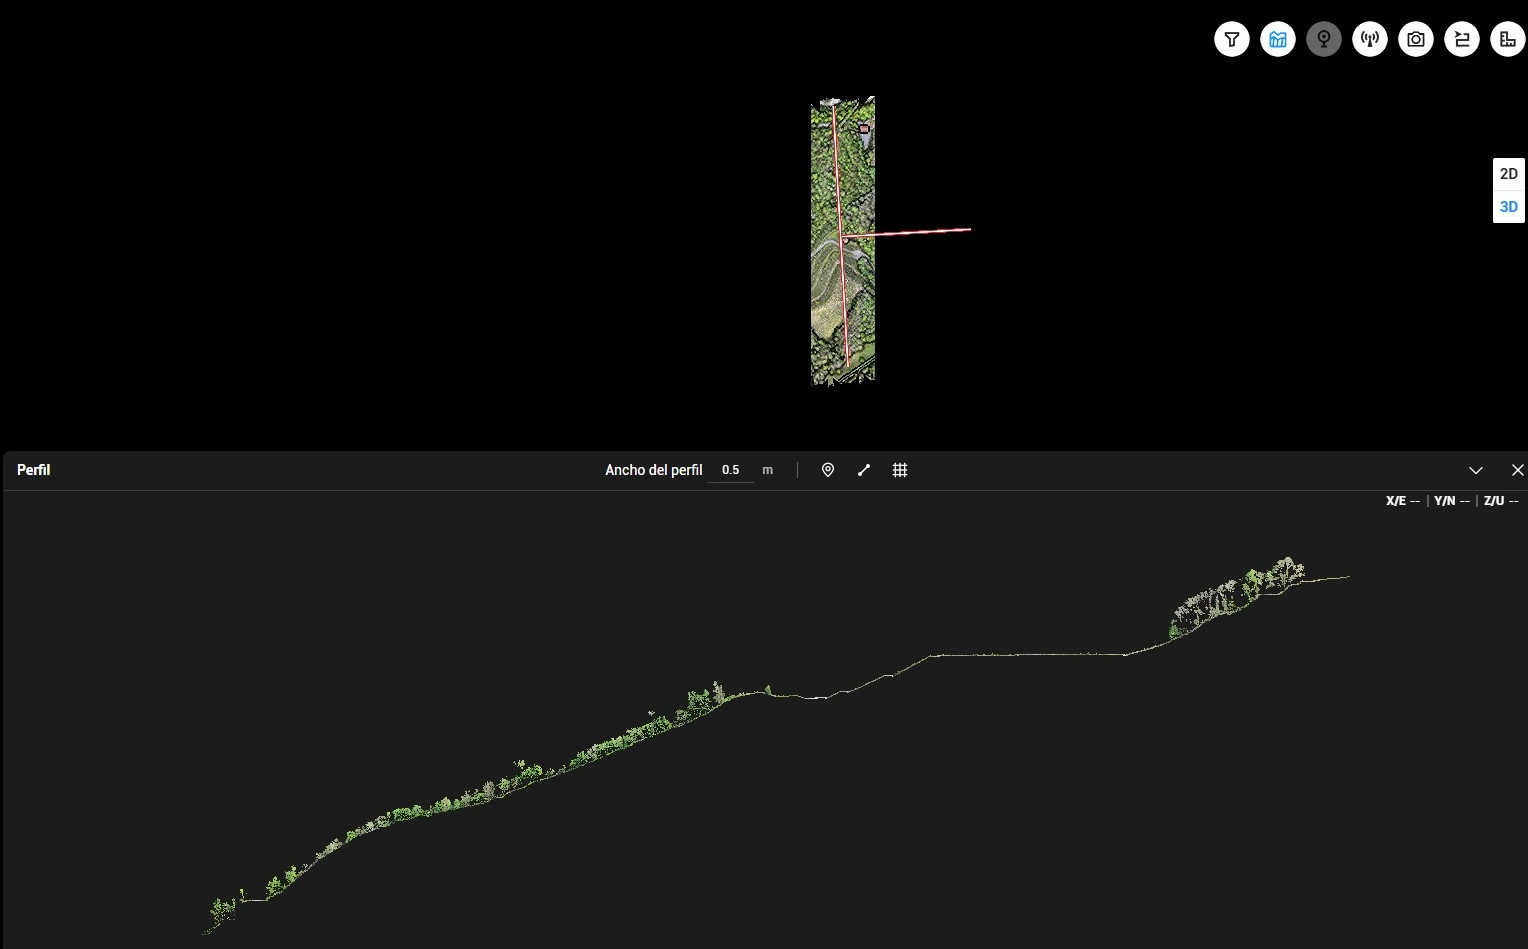The width and height of the screenshot is (1528, 949).
Task: Click the location pin icon in Perfil toolbar
Action: (828, 470)
